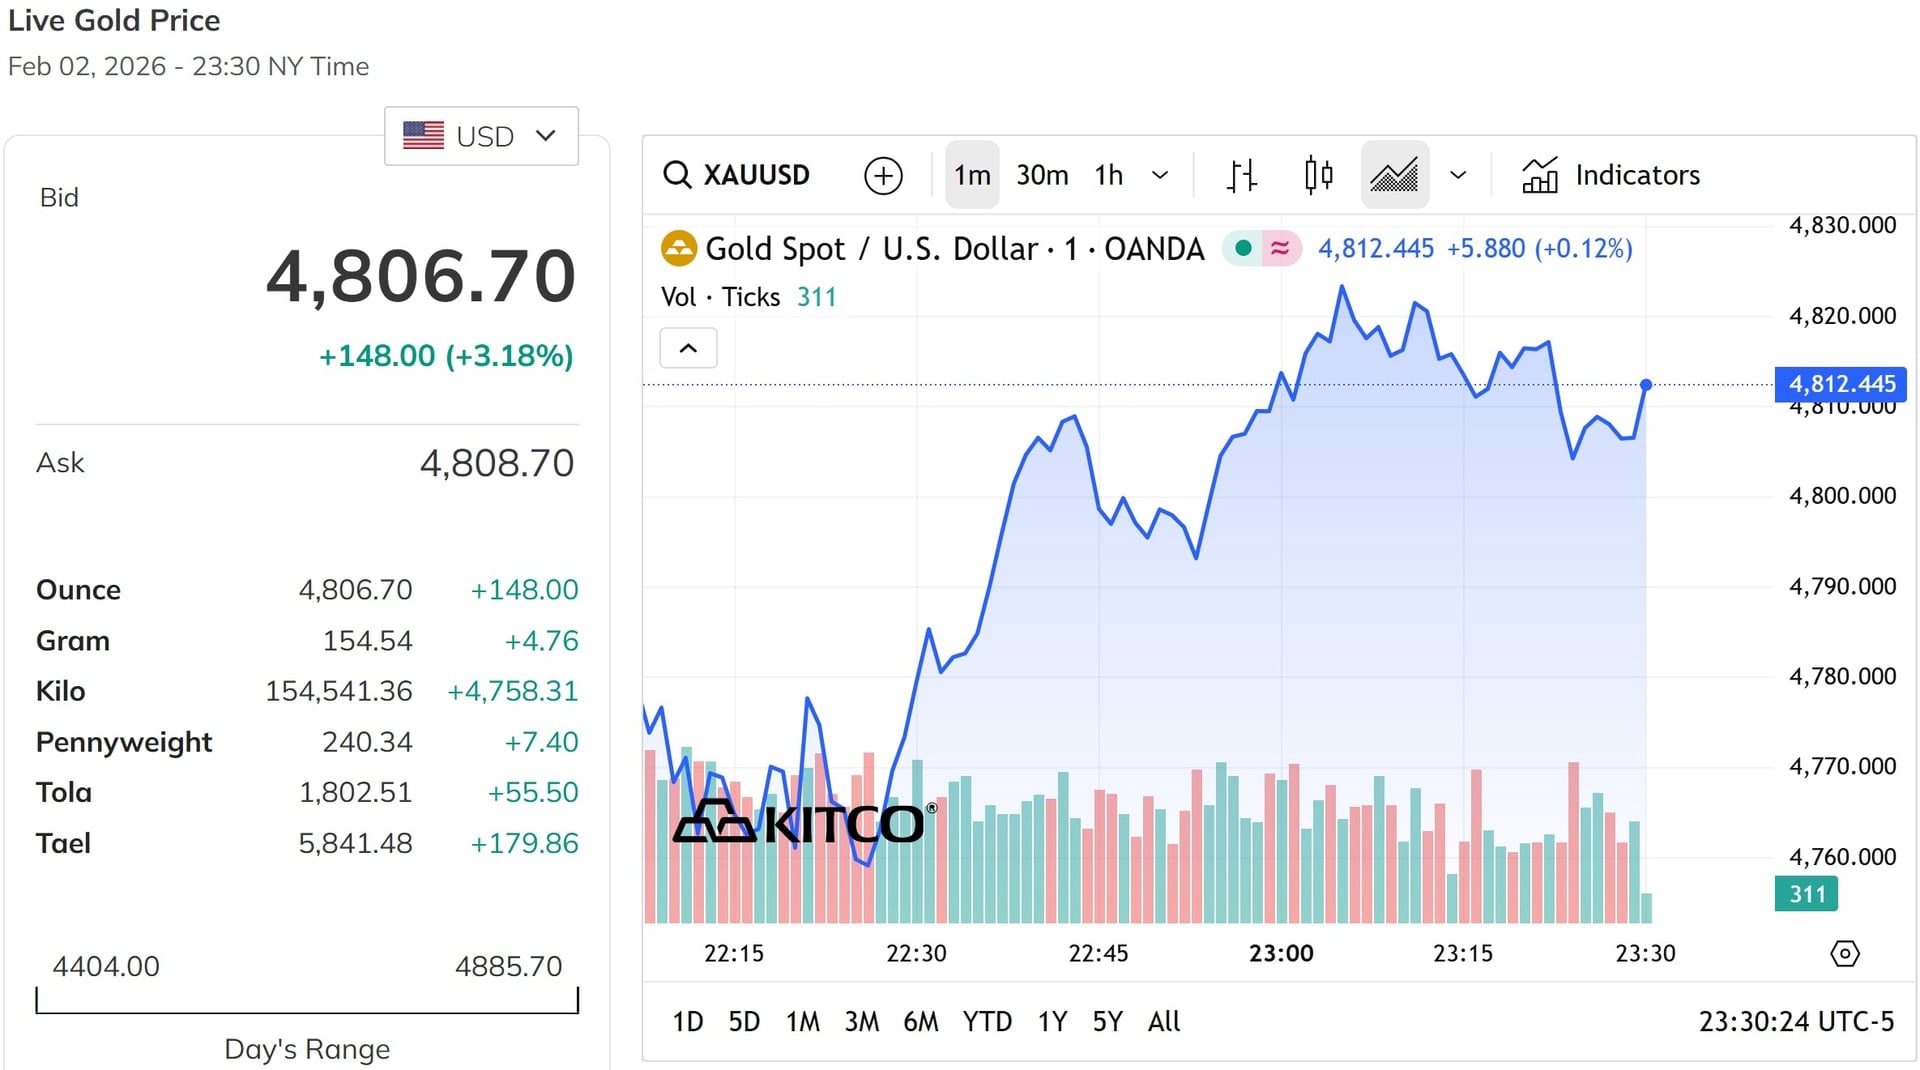The height and width of the screenshot is (1070, 1920).
Task: Click the Day's Range bar
Action: pos(307,1001)
